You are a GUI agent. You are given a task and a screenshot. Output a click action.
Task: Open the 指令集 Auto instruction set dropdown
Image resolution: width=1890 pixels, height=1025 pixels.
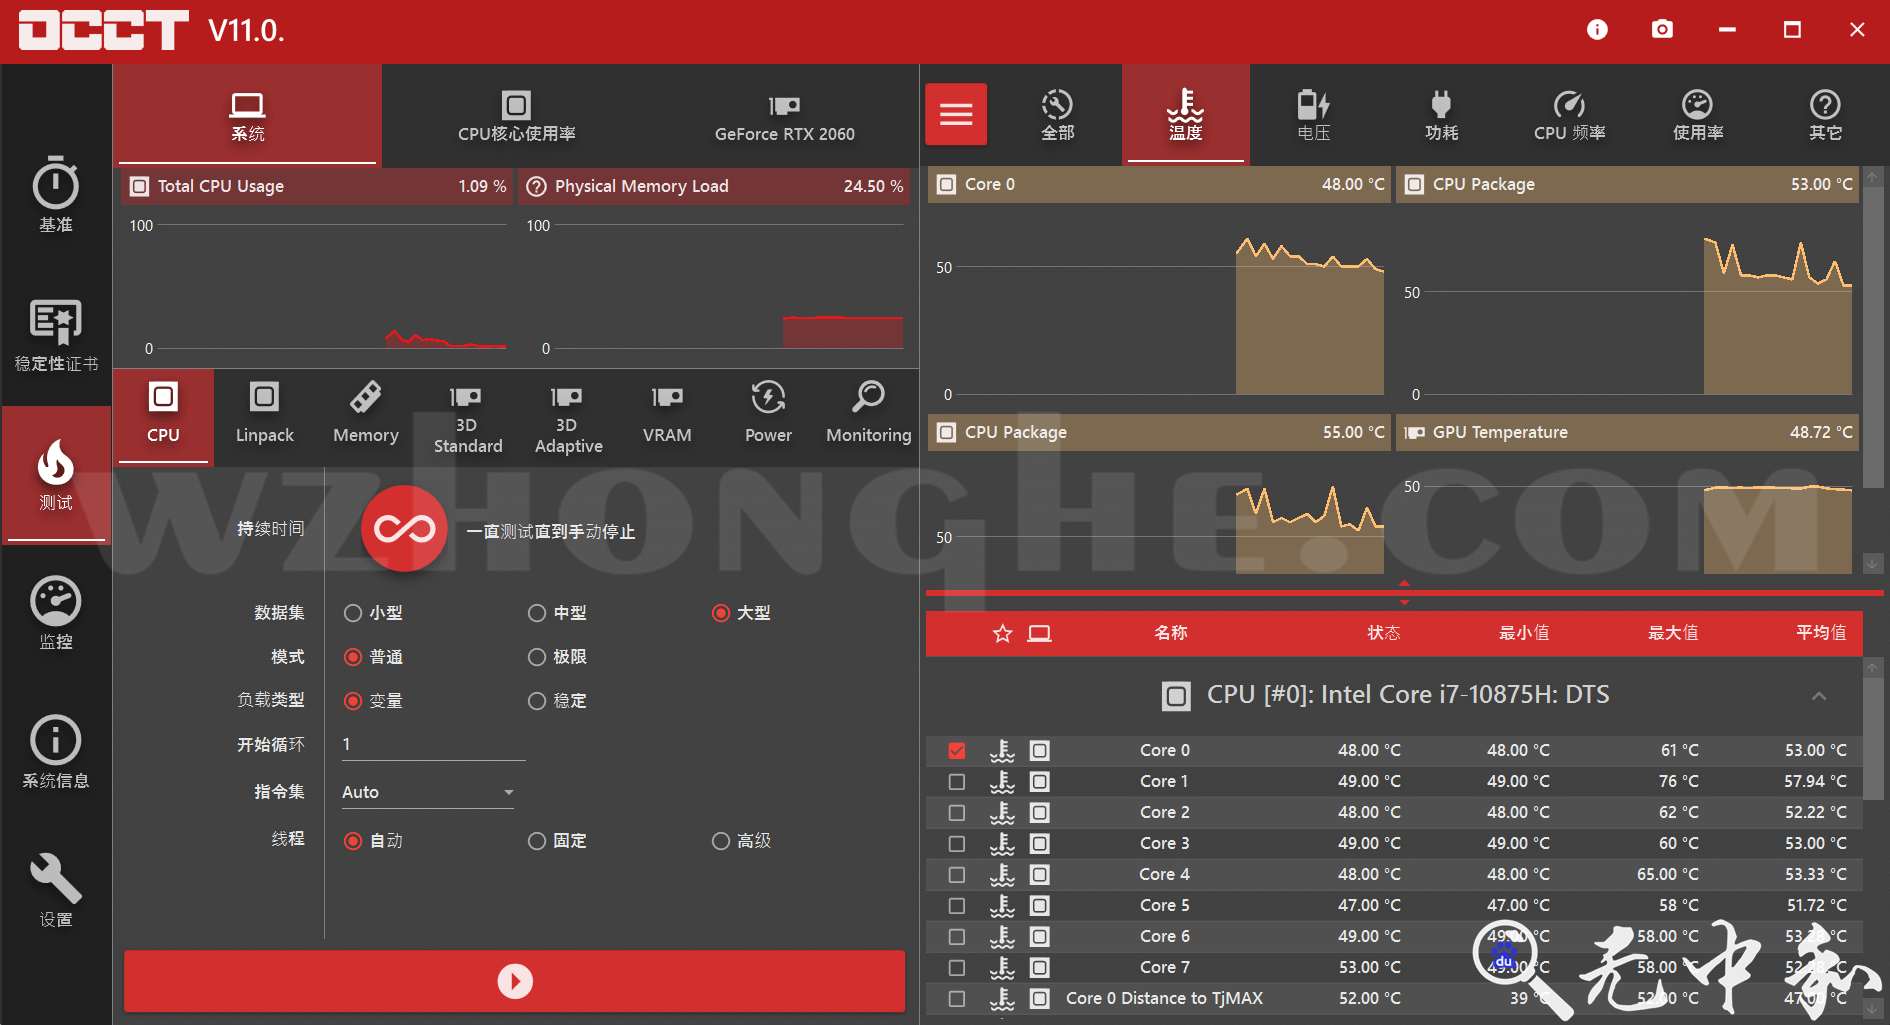pos(425,791)
